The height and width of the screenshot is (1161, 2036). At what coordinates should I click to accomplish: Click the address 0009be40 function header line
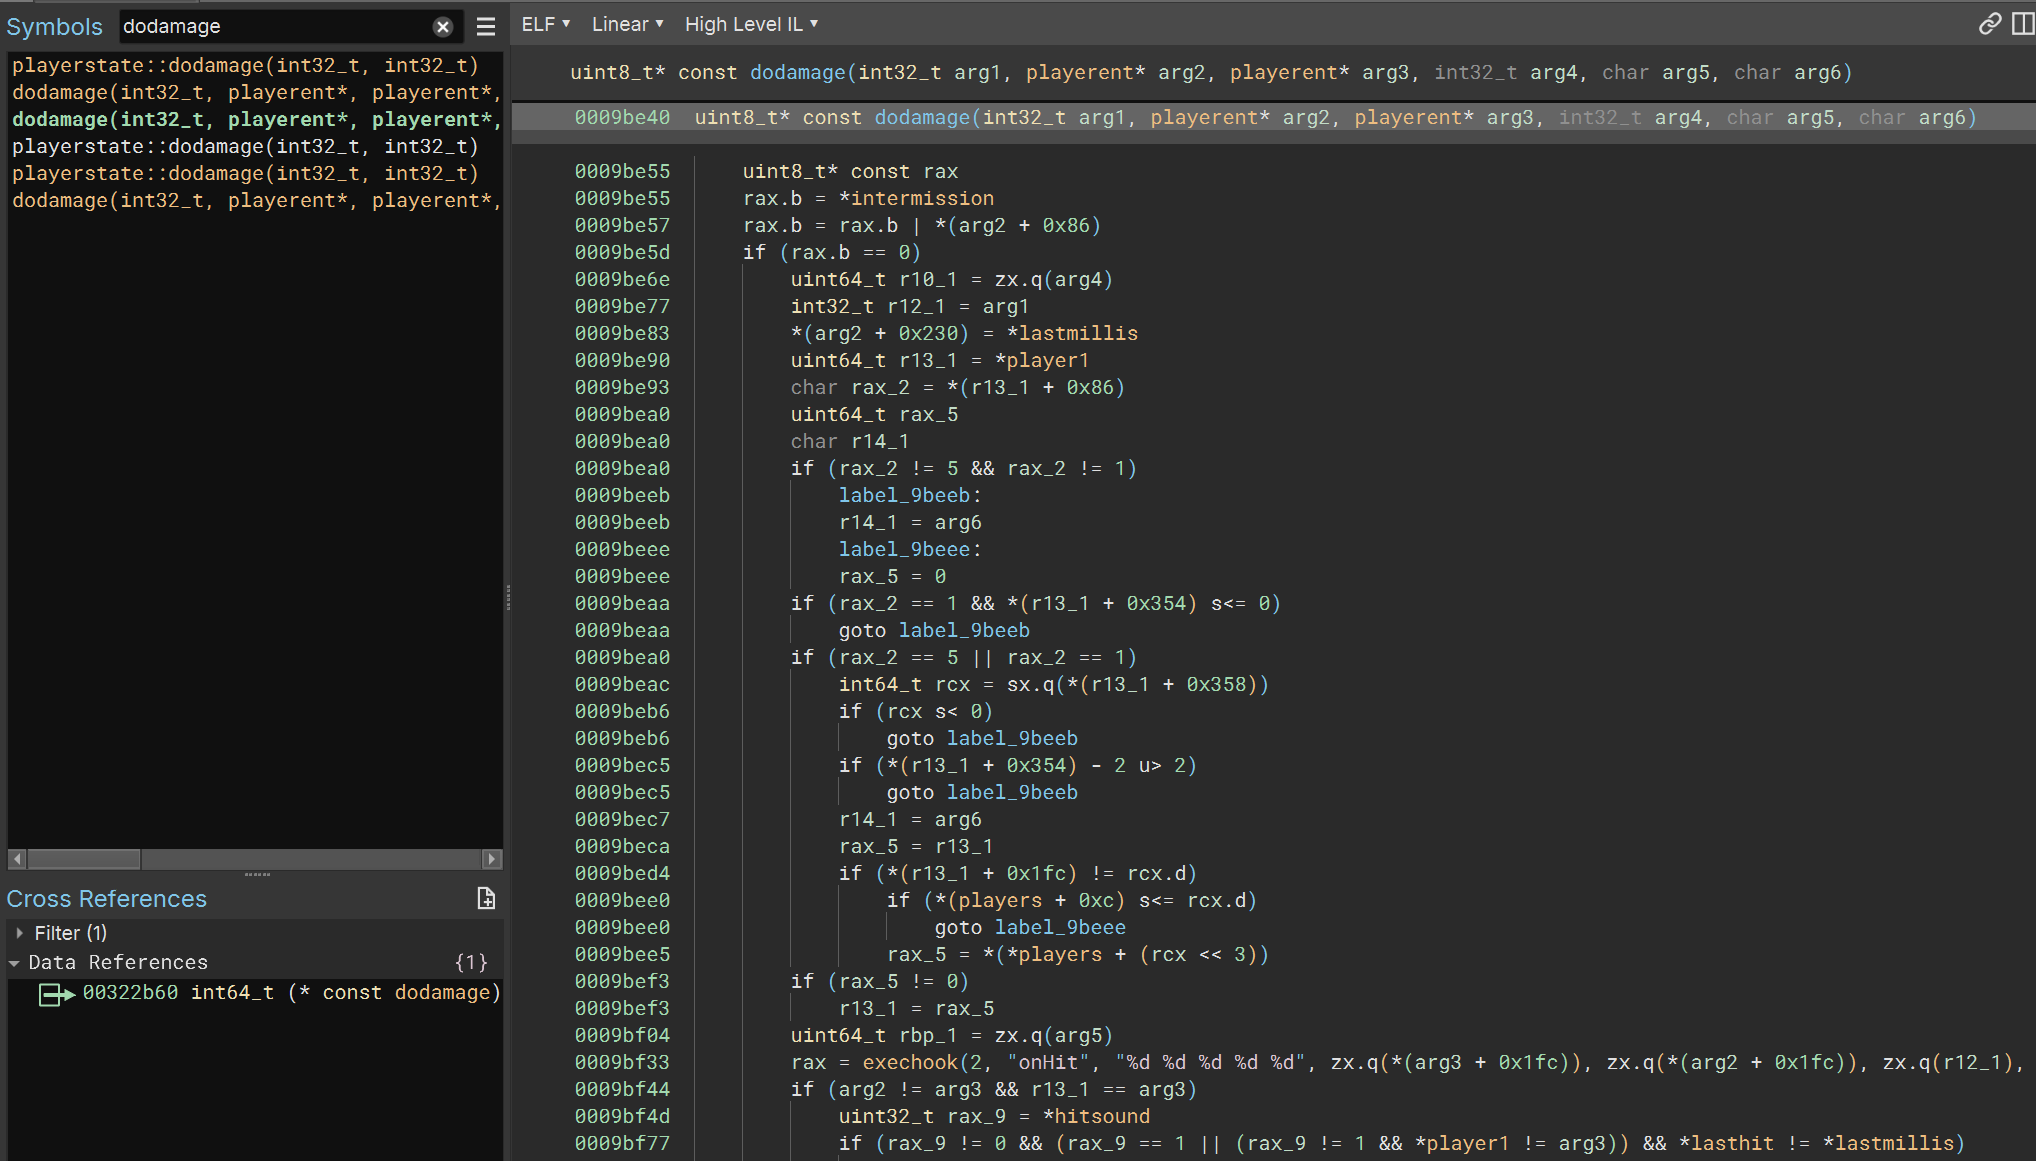pyautogui.click(x=1273, y=117)
